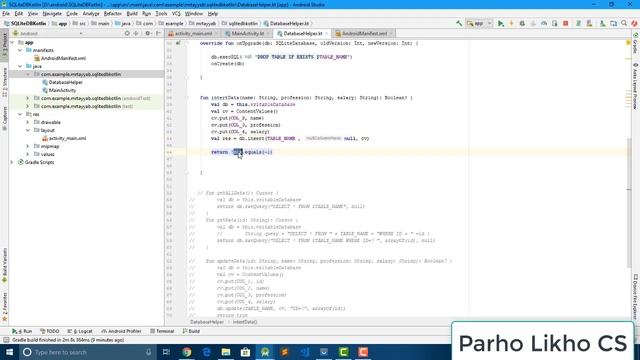Viewport: 640px width, 360px height.
Task: Click the taskbar search box
Action: click(x=88, y=352)
